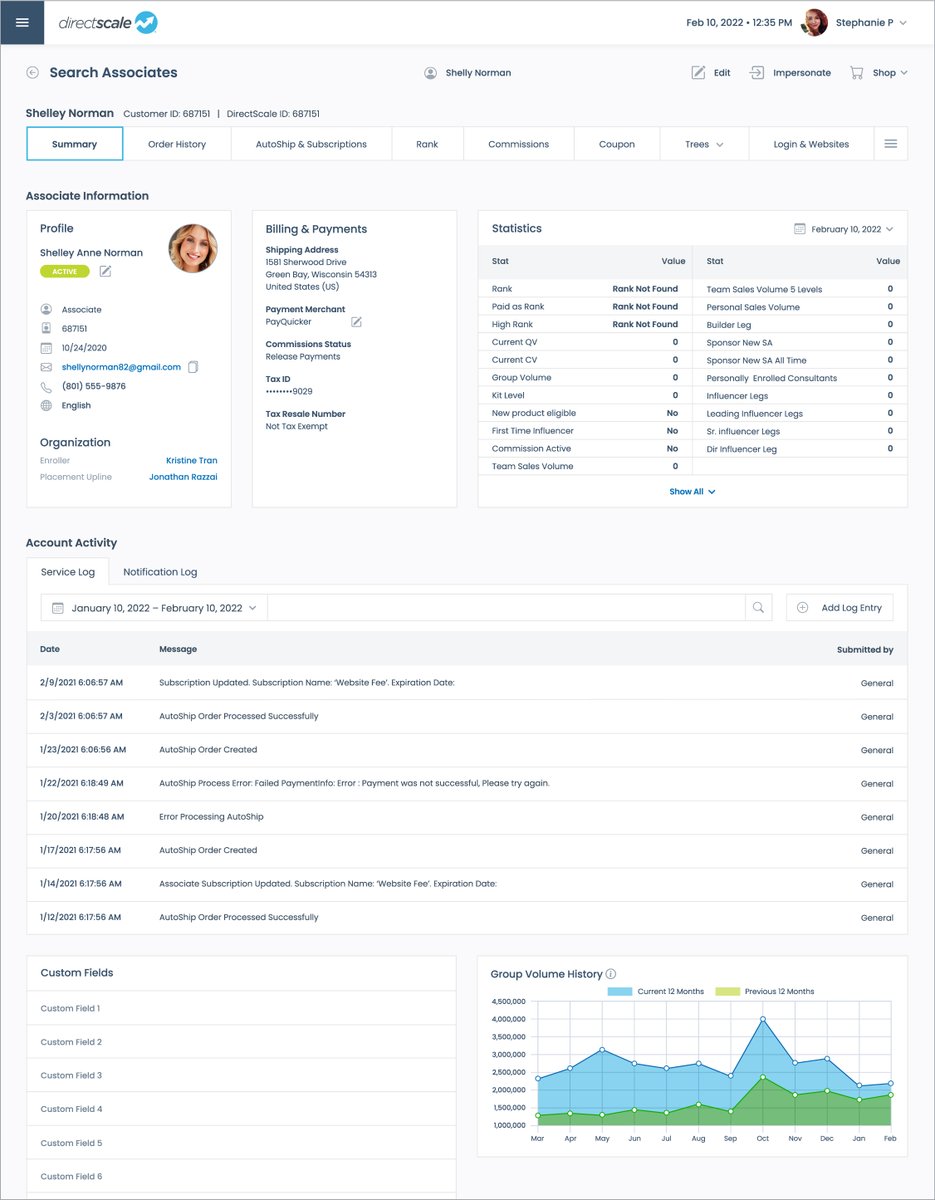Viewport: 935px width, 1200px height.
Task: Click the Shelly Norman person icon
Action: coord(431,73)
